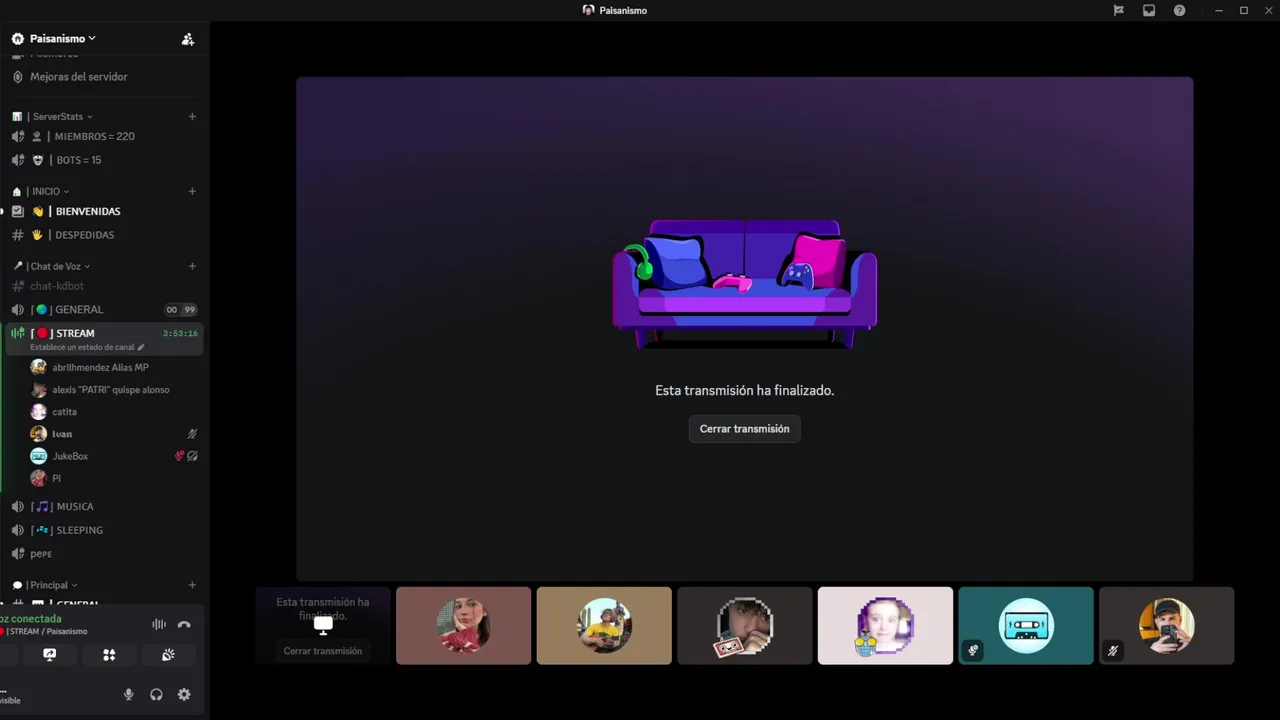
Task: Click deafened icon on JukeBox tile
Action: coord(973,650)
